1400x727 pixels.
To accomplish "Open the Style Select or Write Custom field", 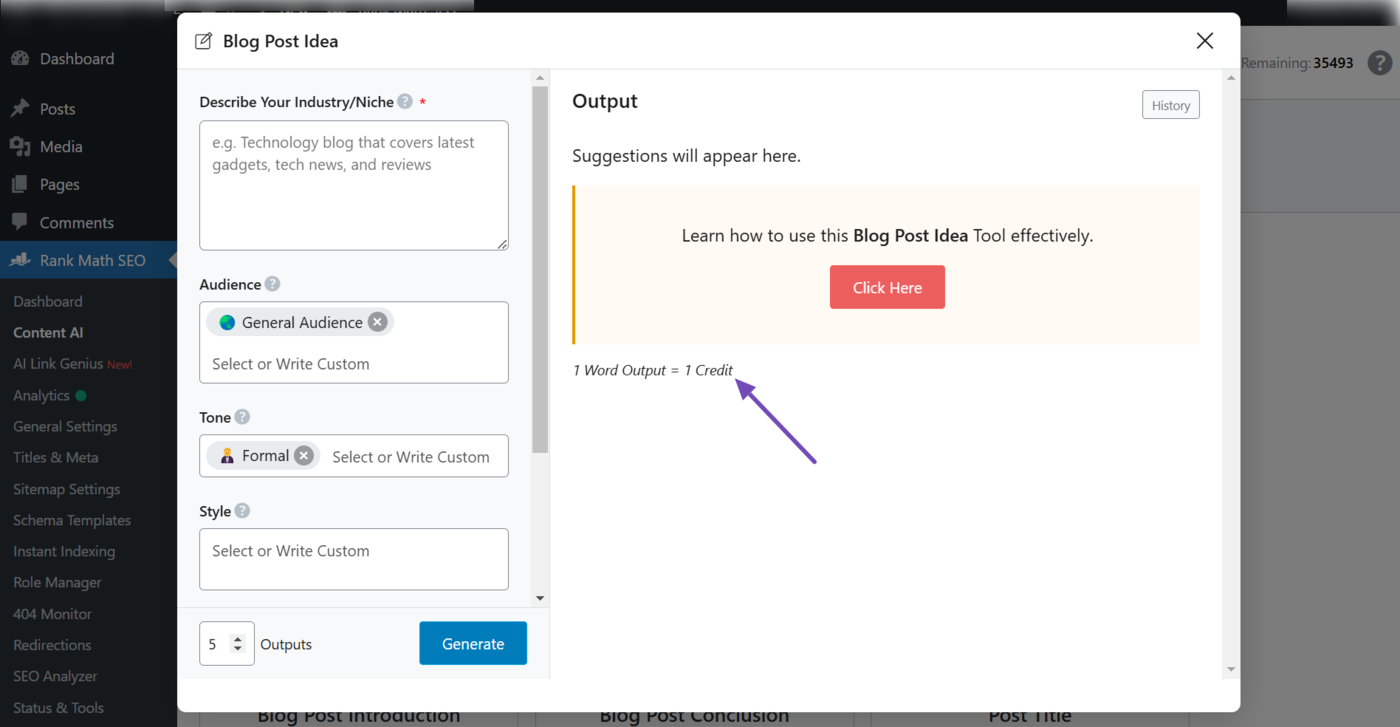I will pyautogui.click(x=354, y=559).
